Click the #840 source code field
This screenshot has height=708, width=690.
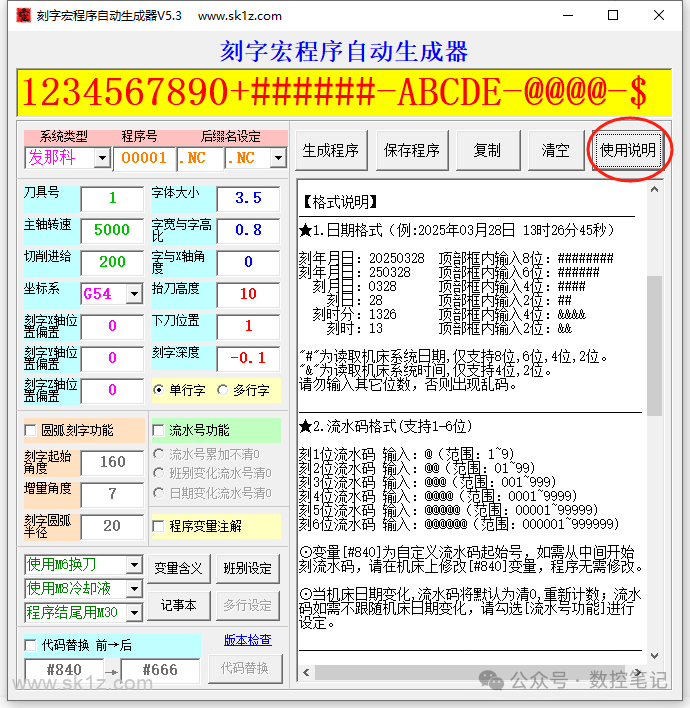pos(64,671)
